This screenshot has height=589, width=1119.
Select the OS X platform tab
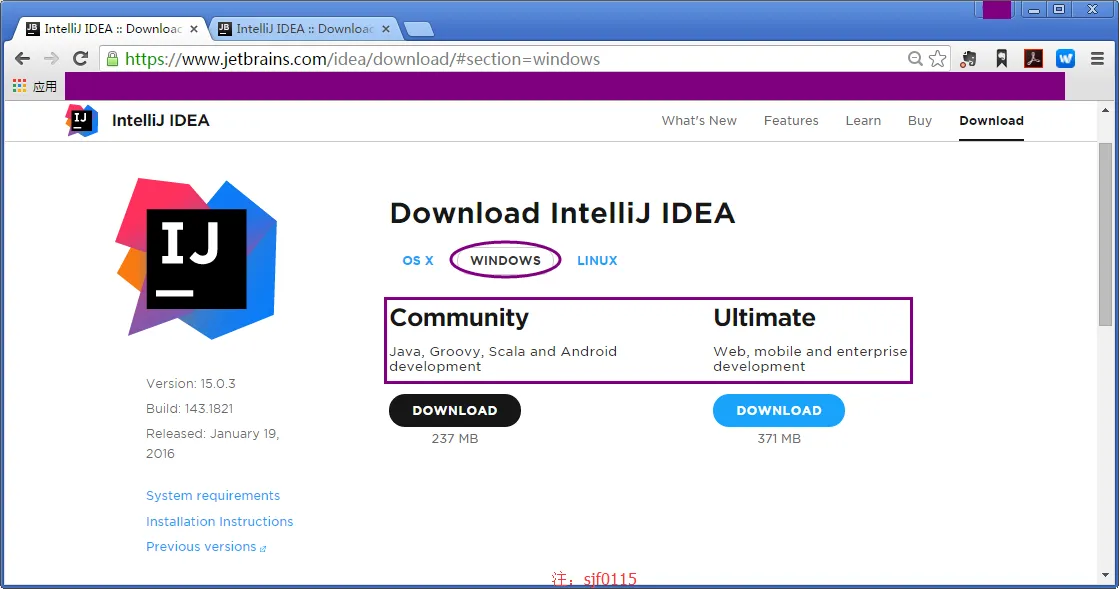[x=418, y=261]
